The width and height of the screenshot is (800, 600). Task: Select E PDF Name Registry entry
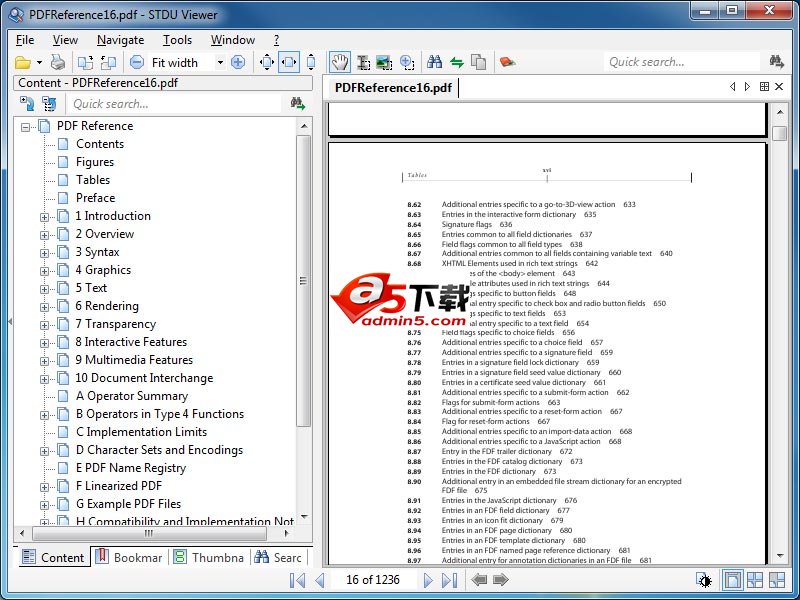131,468
